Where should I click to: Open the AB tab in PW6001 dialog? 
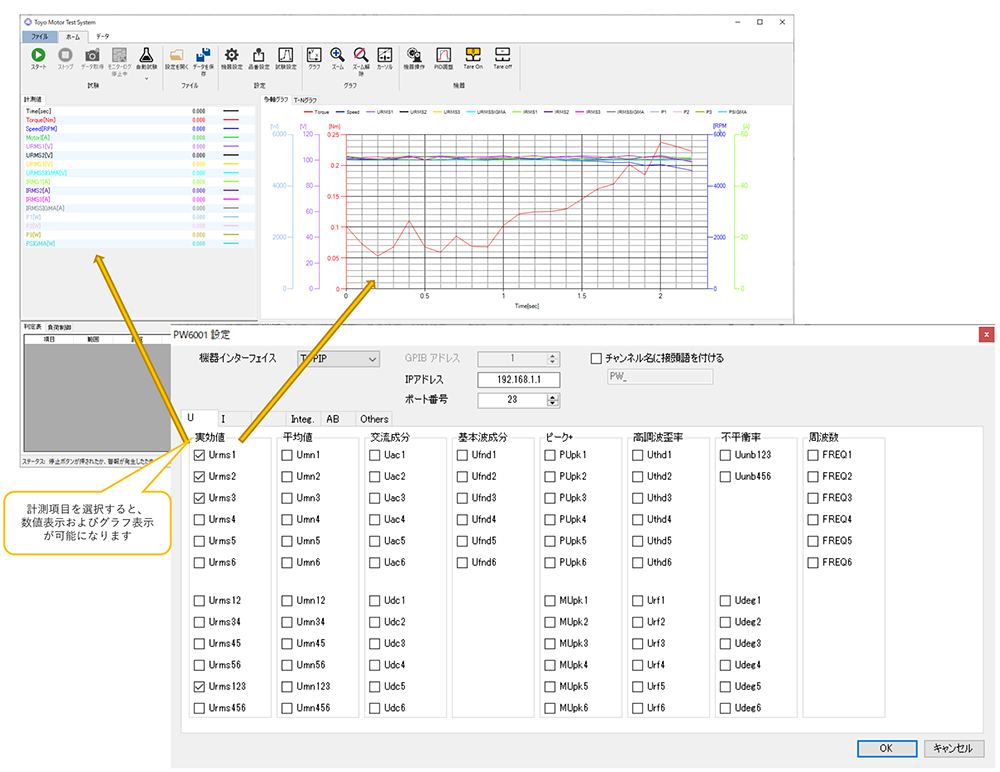[x=333, y=419]
